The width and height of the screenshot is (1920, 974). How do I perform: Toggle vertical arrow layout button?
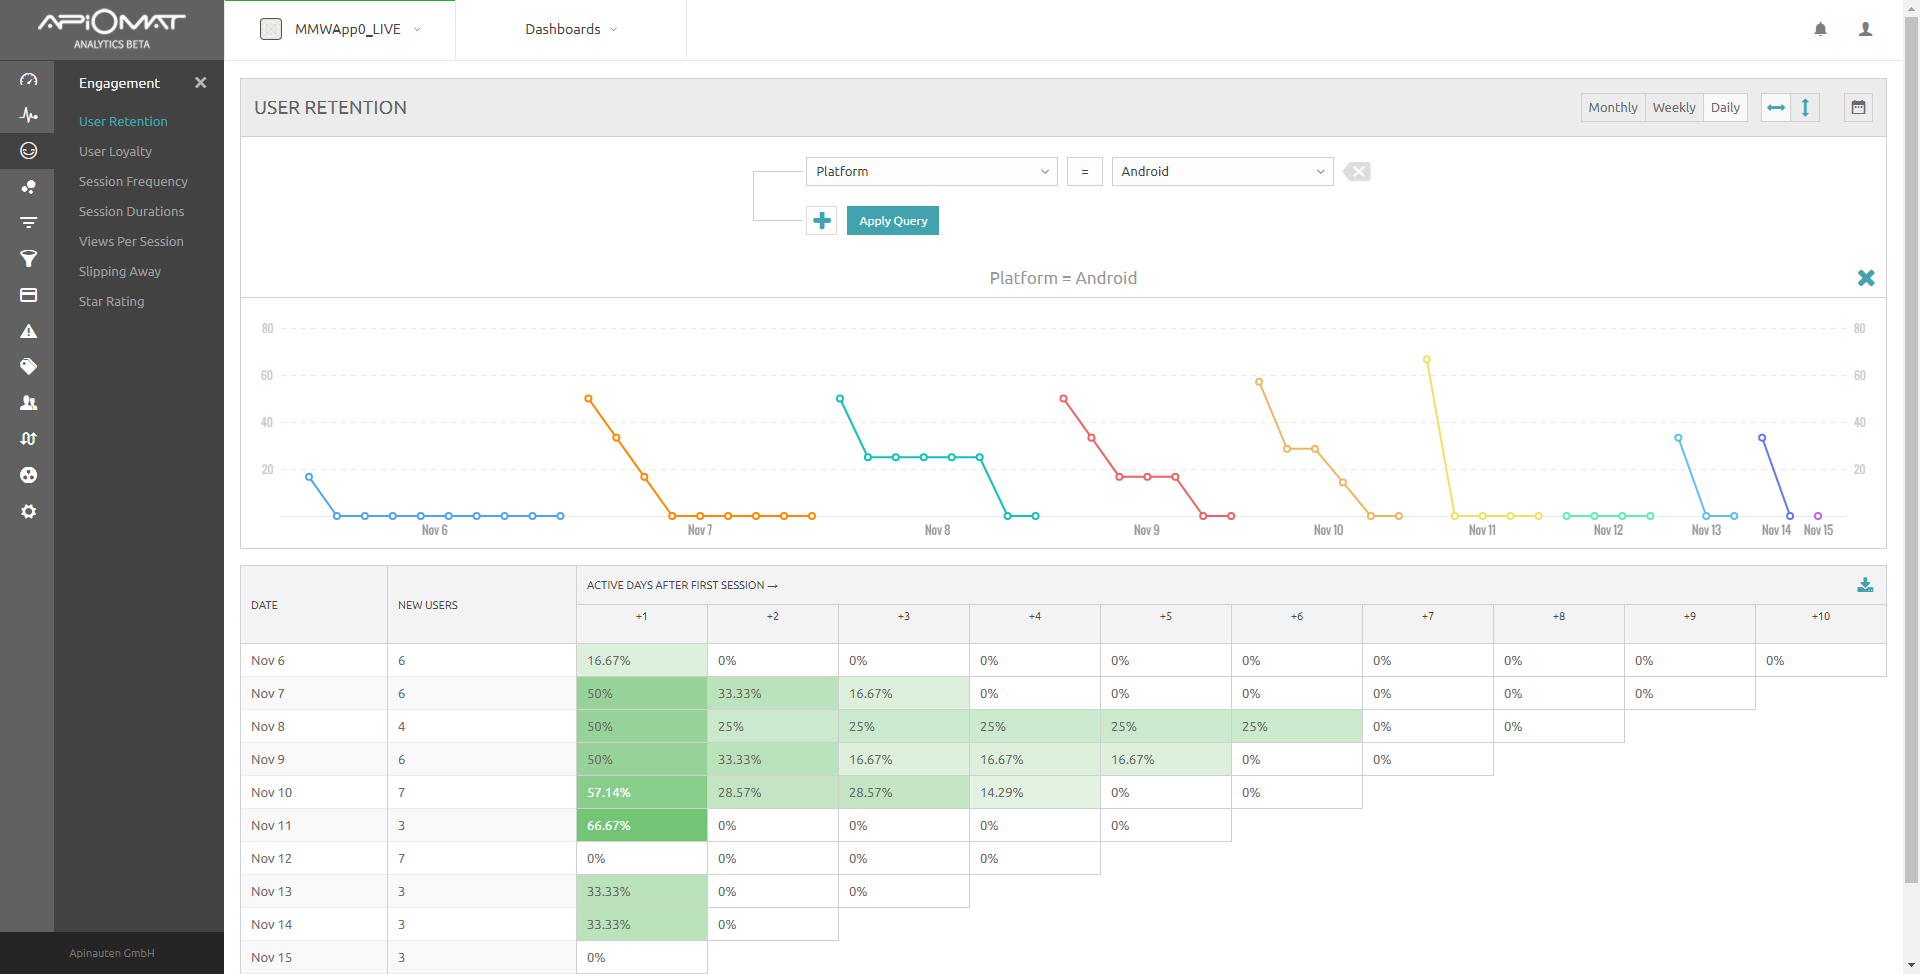click(x=1805, y=107)
